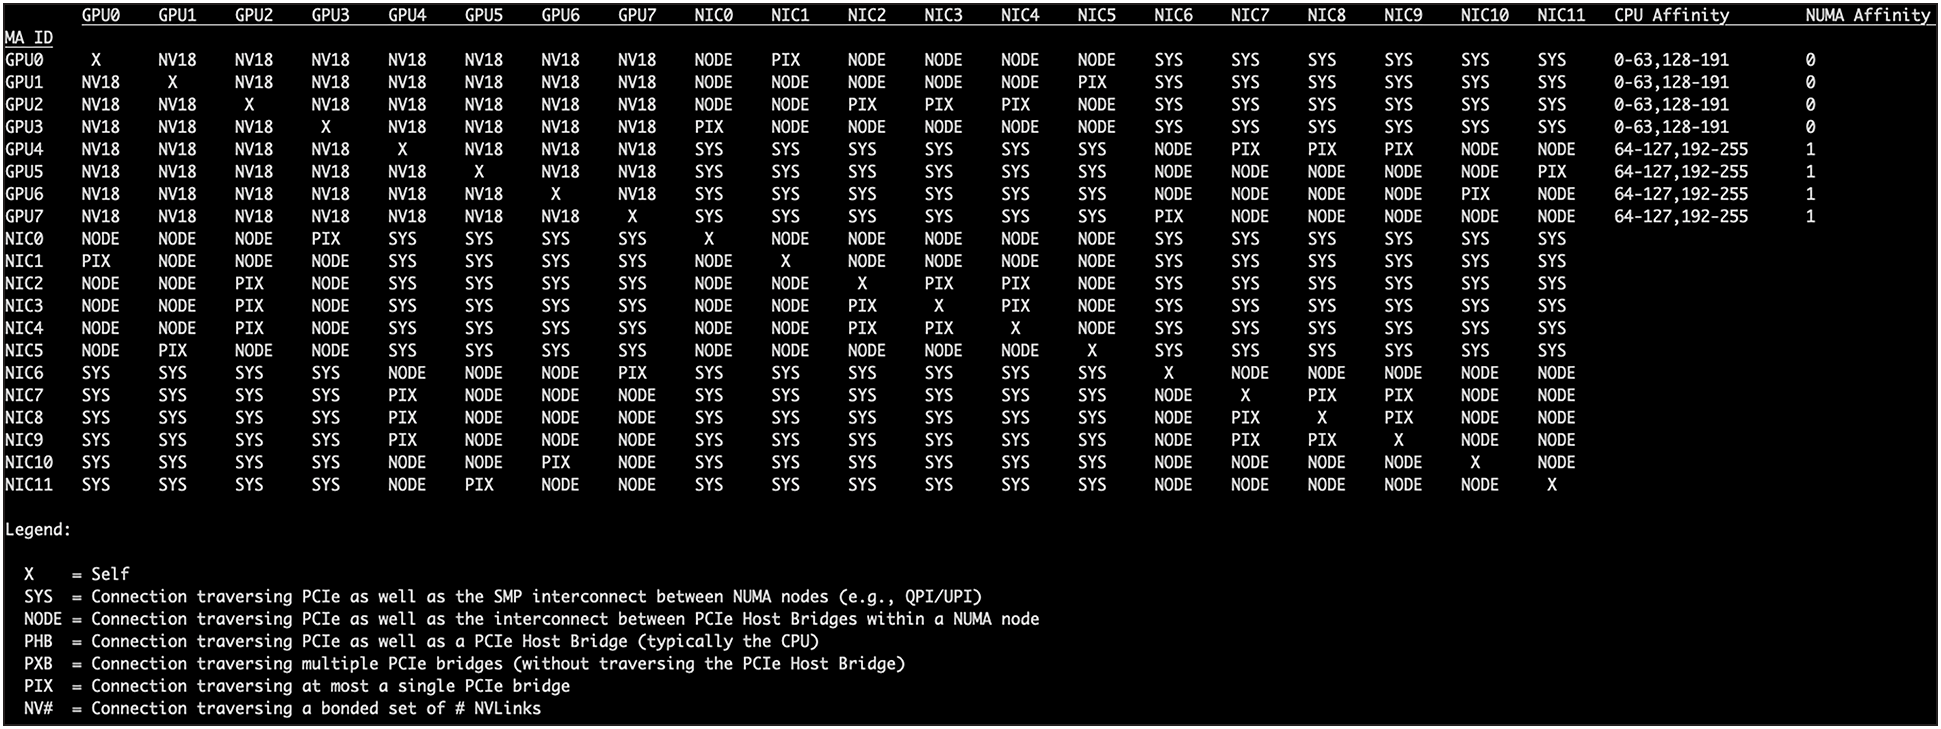Click NUMA Affinity value in GPU1 row

1810,82
